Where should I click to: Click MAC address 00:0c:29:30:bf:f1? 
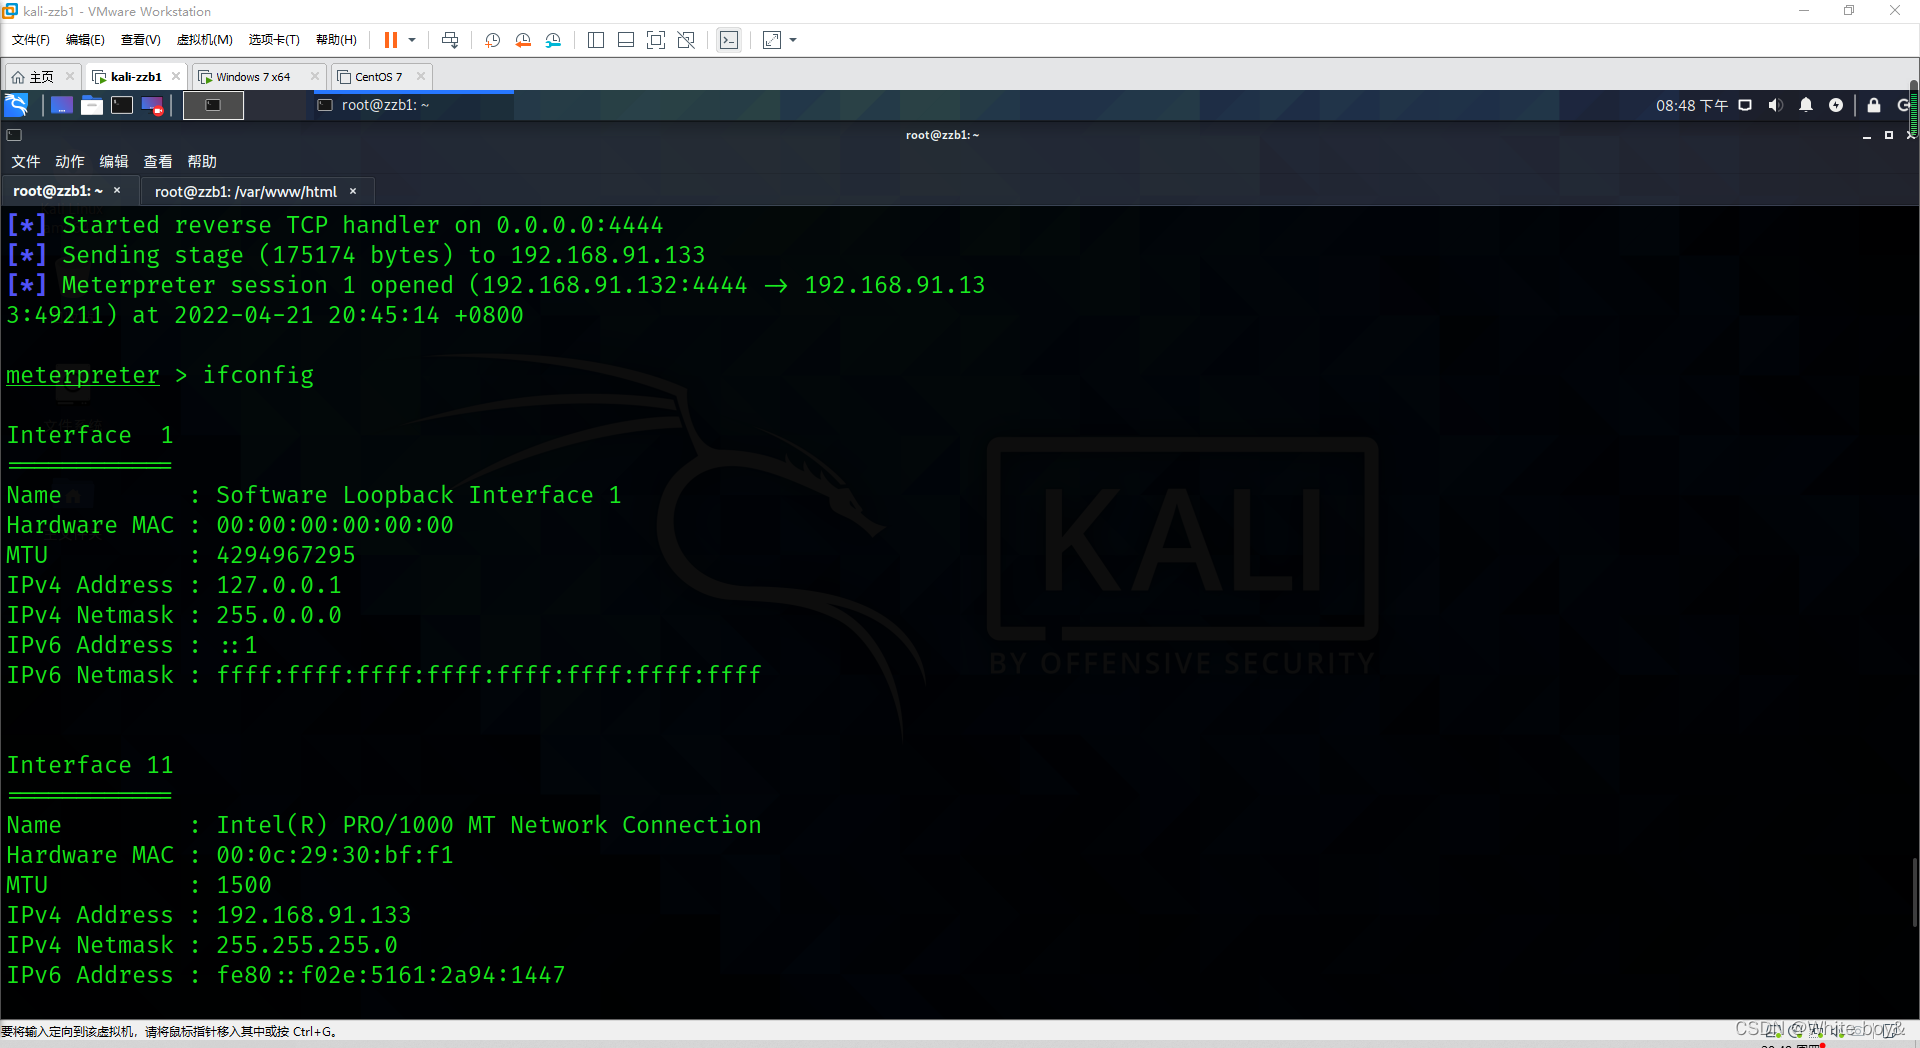click(335, 855)
